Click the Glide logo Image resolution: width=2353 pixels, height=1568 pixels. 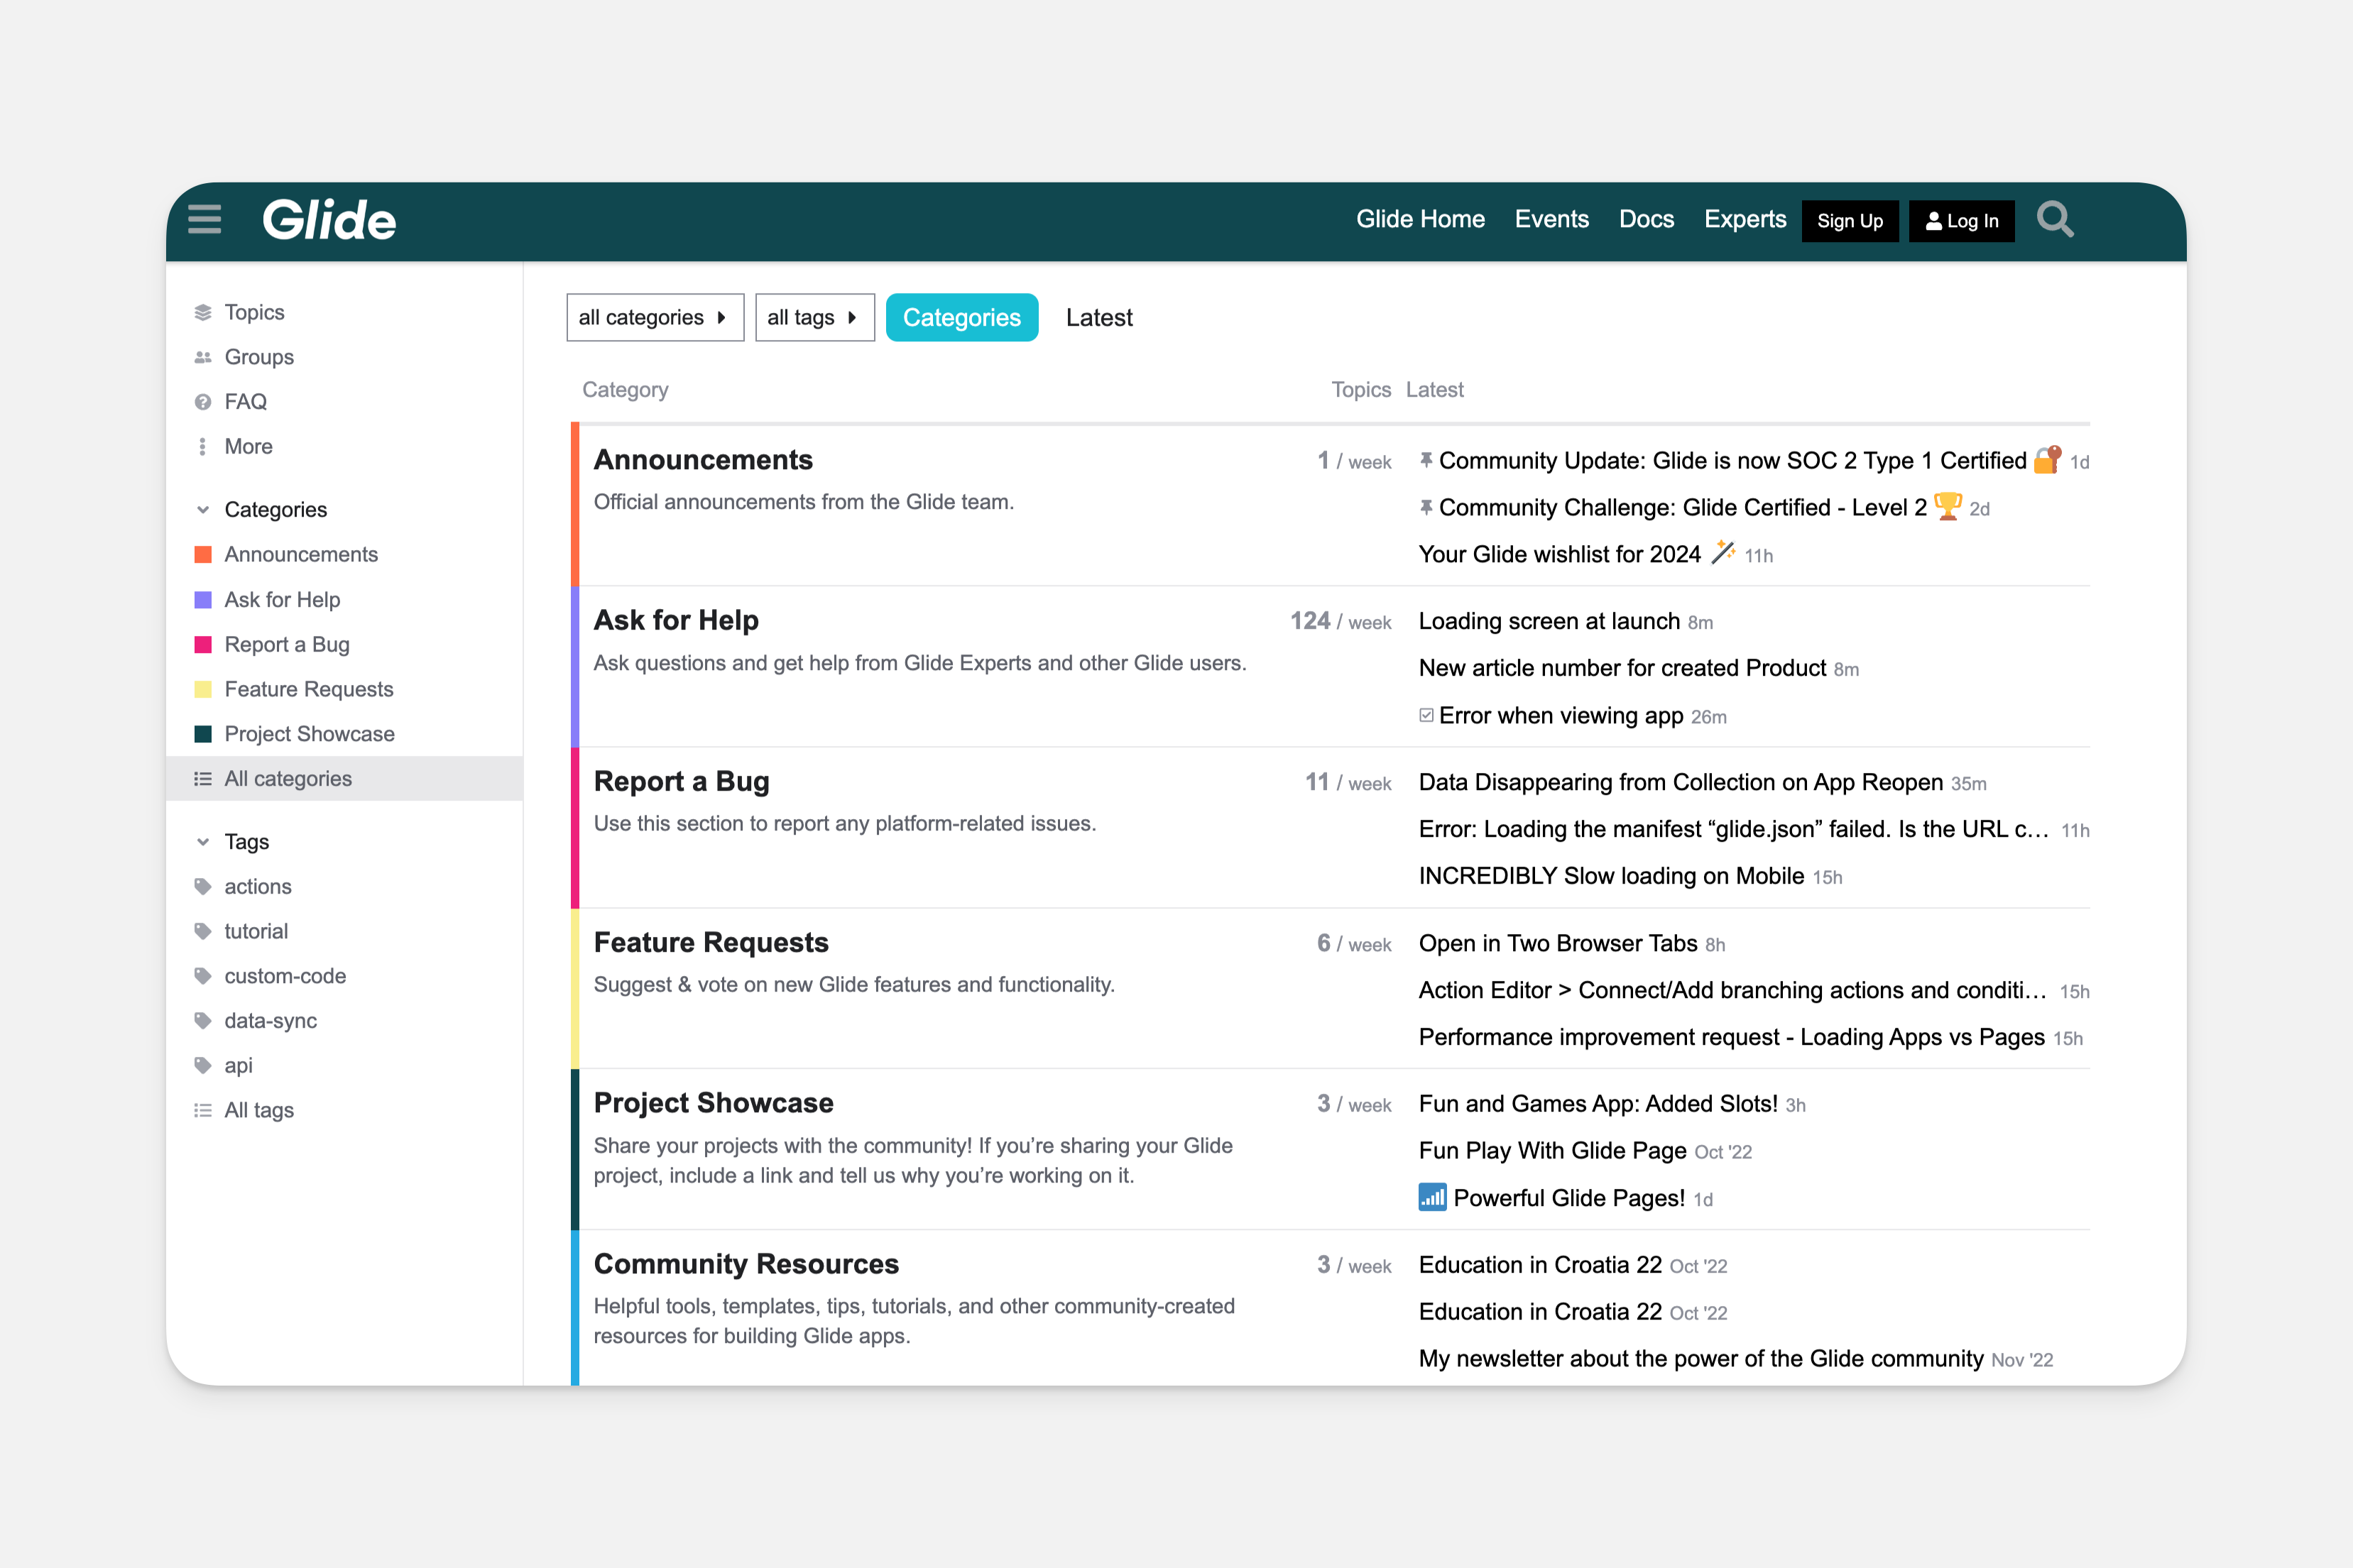(329, 220)
